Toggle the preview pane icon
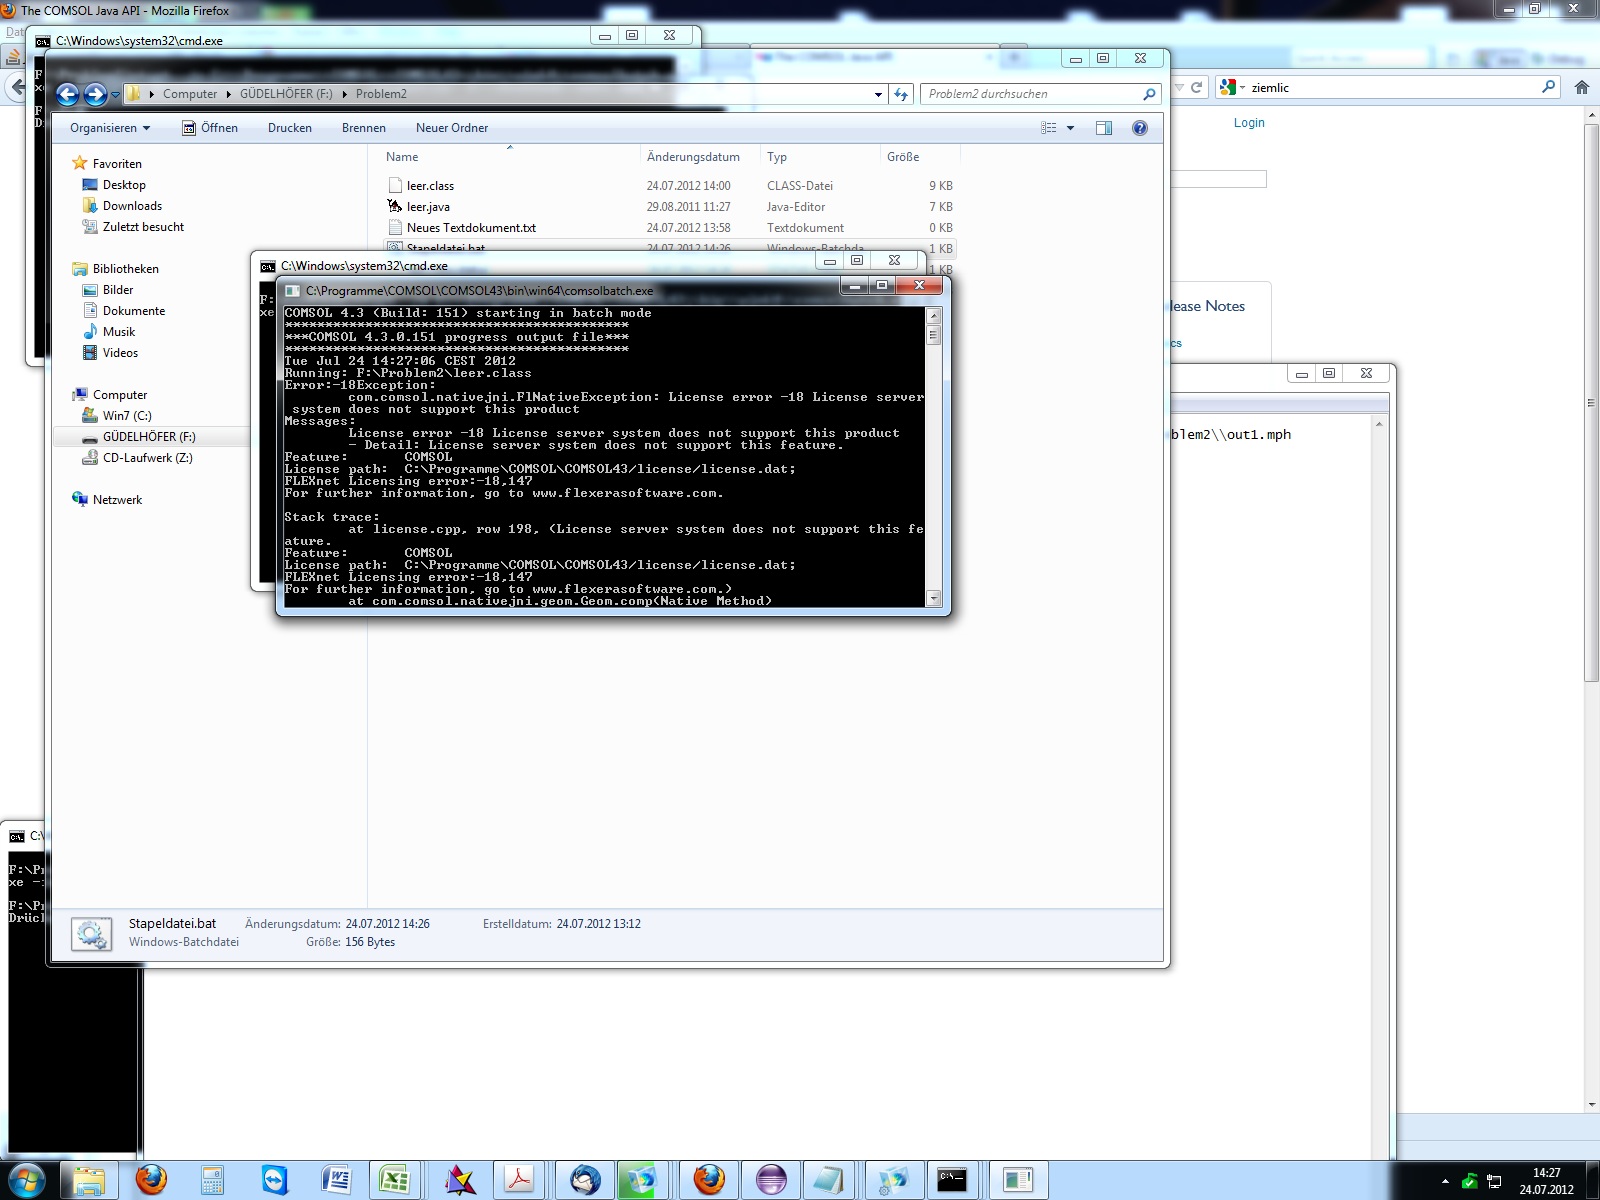Image resolution: width=1600 pixels, height=1200 pixels. coord(1104,128)
